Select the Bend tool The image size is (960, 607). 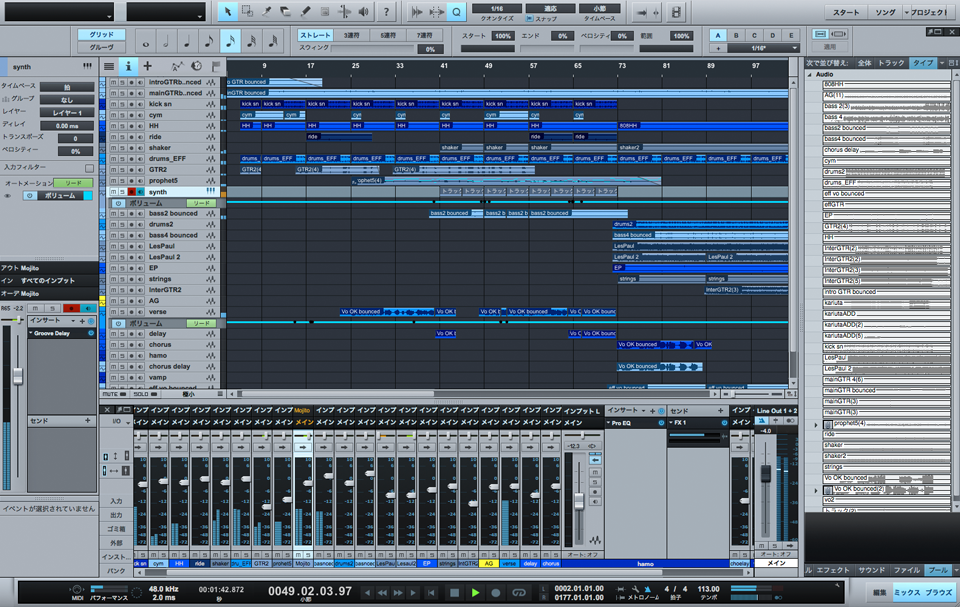pos(345,12)
